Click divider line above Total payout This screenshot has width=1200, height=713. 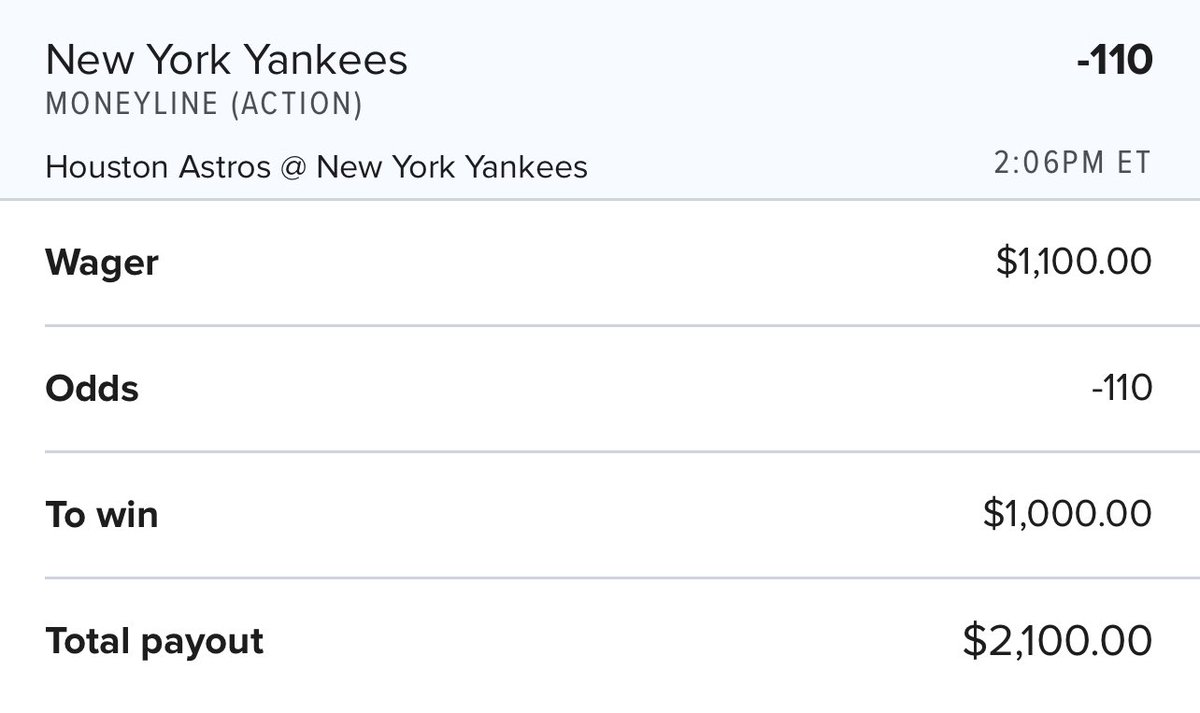pos(600,578)
